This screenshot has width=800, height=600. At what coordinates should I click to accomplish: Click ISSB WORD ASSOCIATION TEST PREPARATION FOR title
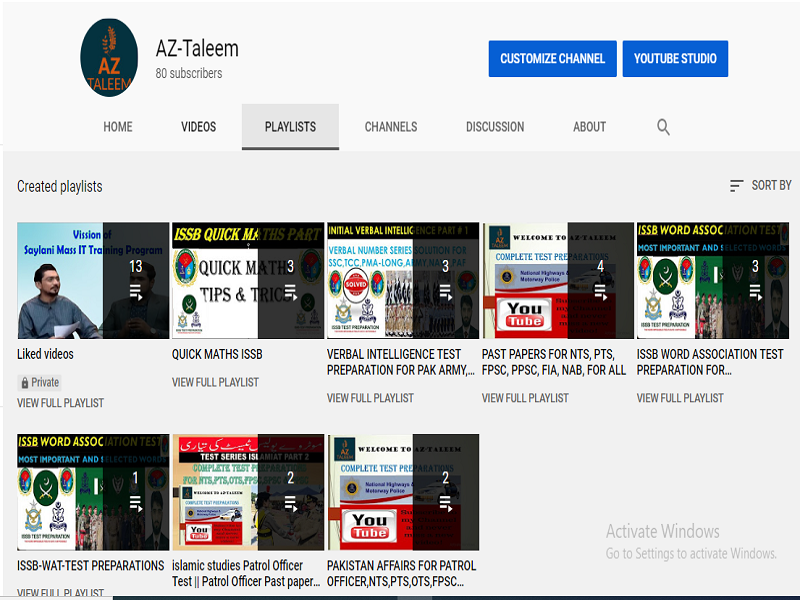(x=710, y=362)
